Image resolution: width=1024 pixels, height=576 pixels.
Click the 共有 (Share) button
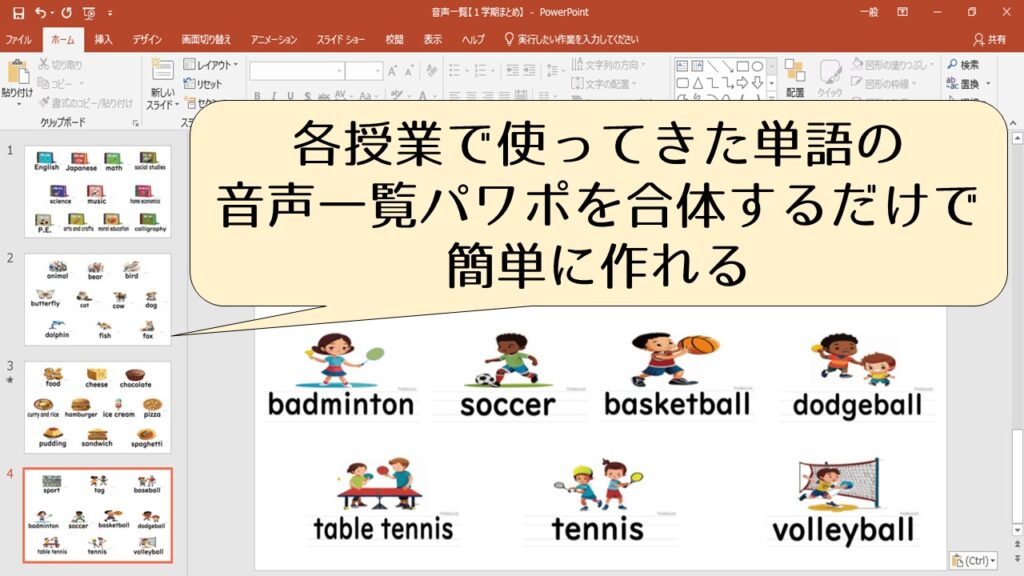tap(990, 40)
